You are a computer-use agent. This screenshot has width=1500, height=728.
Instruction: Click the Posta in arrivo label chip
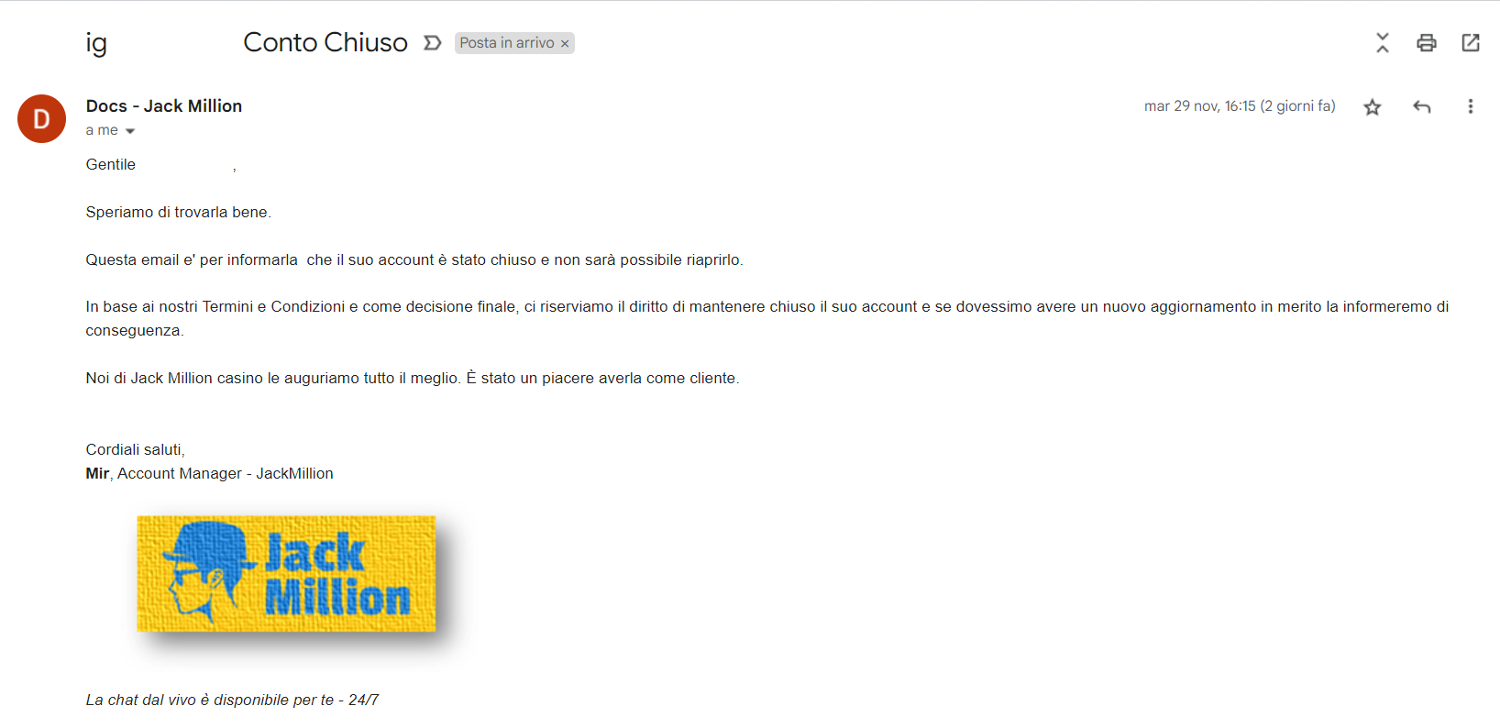click(507, 43)
